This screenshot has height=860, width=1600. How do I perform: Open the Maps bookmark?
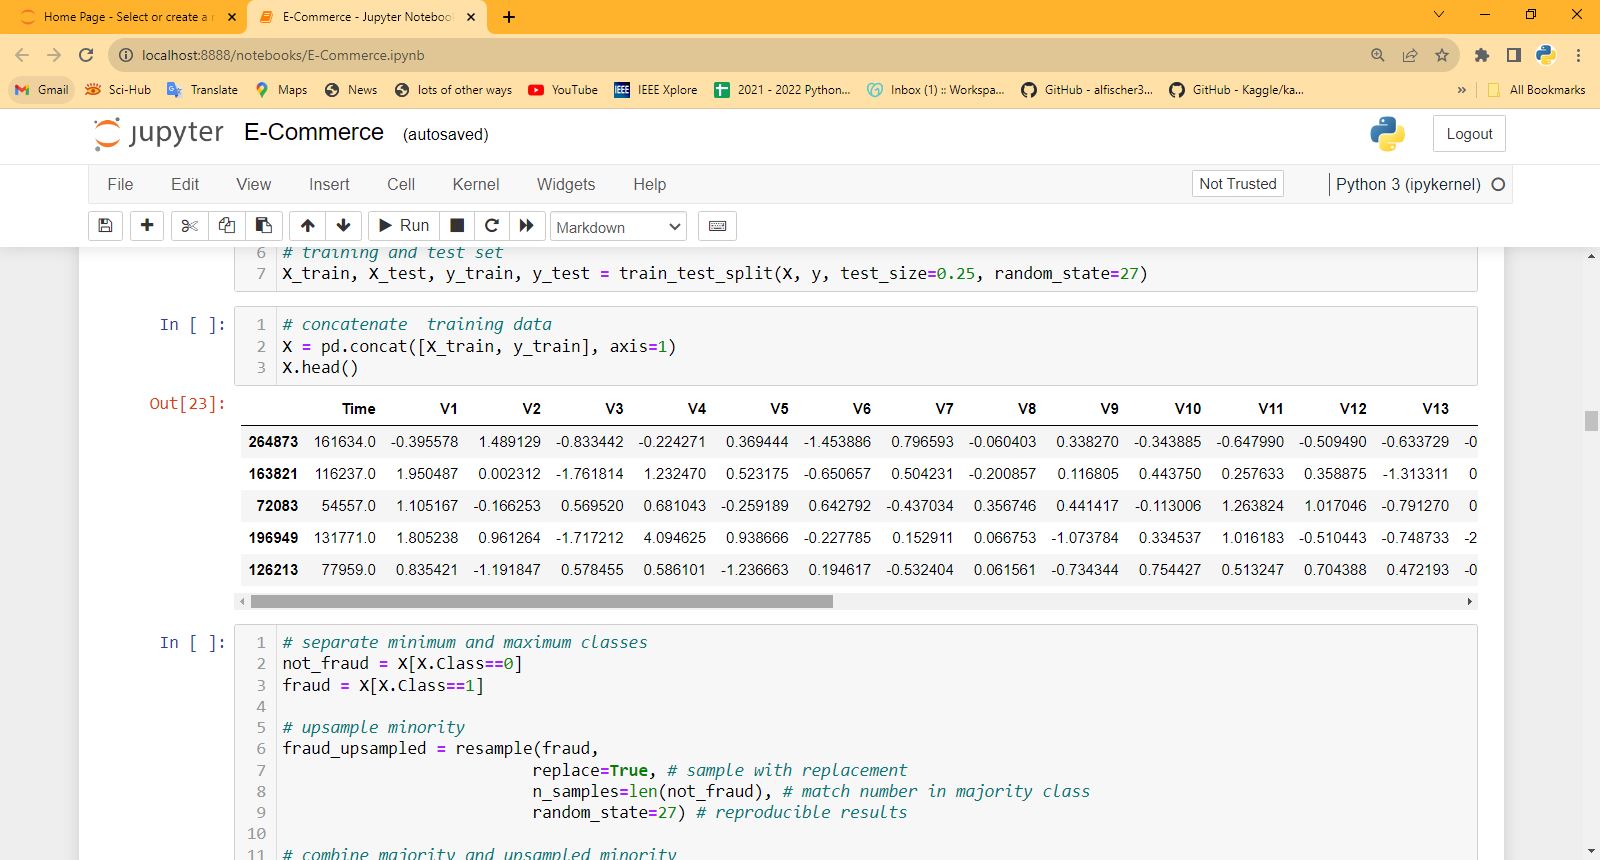281,90
